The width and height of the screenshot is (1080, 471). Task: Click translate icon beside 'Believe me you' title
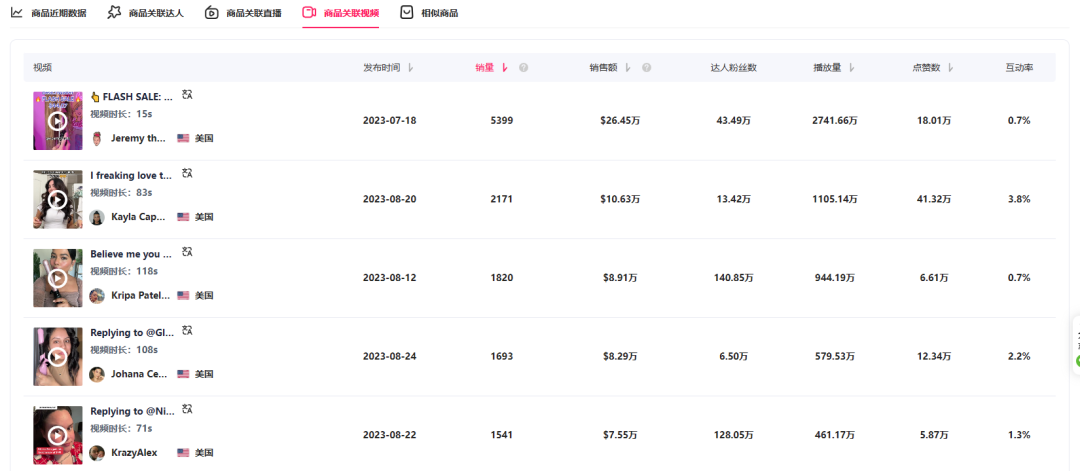click(x=187, y=252)
